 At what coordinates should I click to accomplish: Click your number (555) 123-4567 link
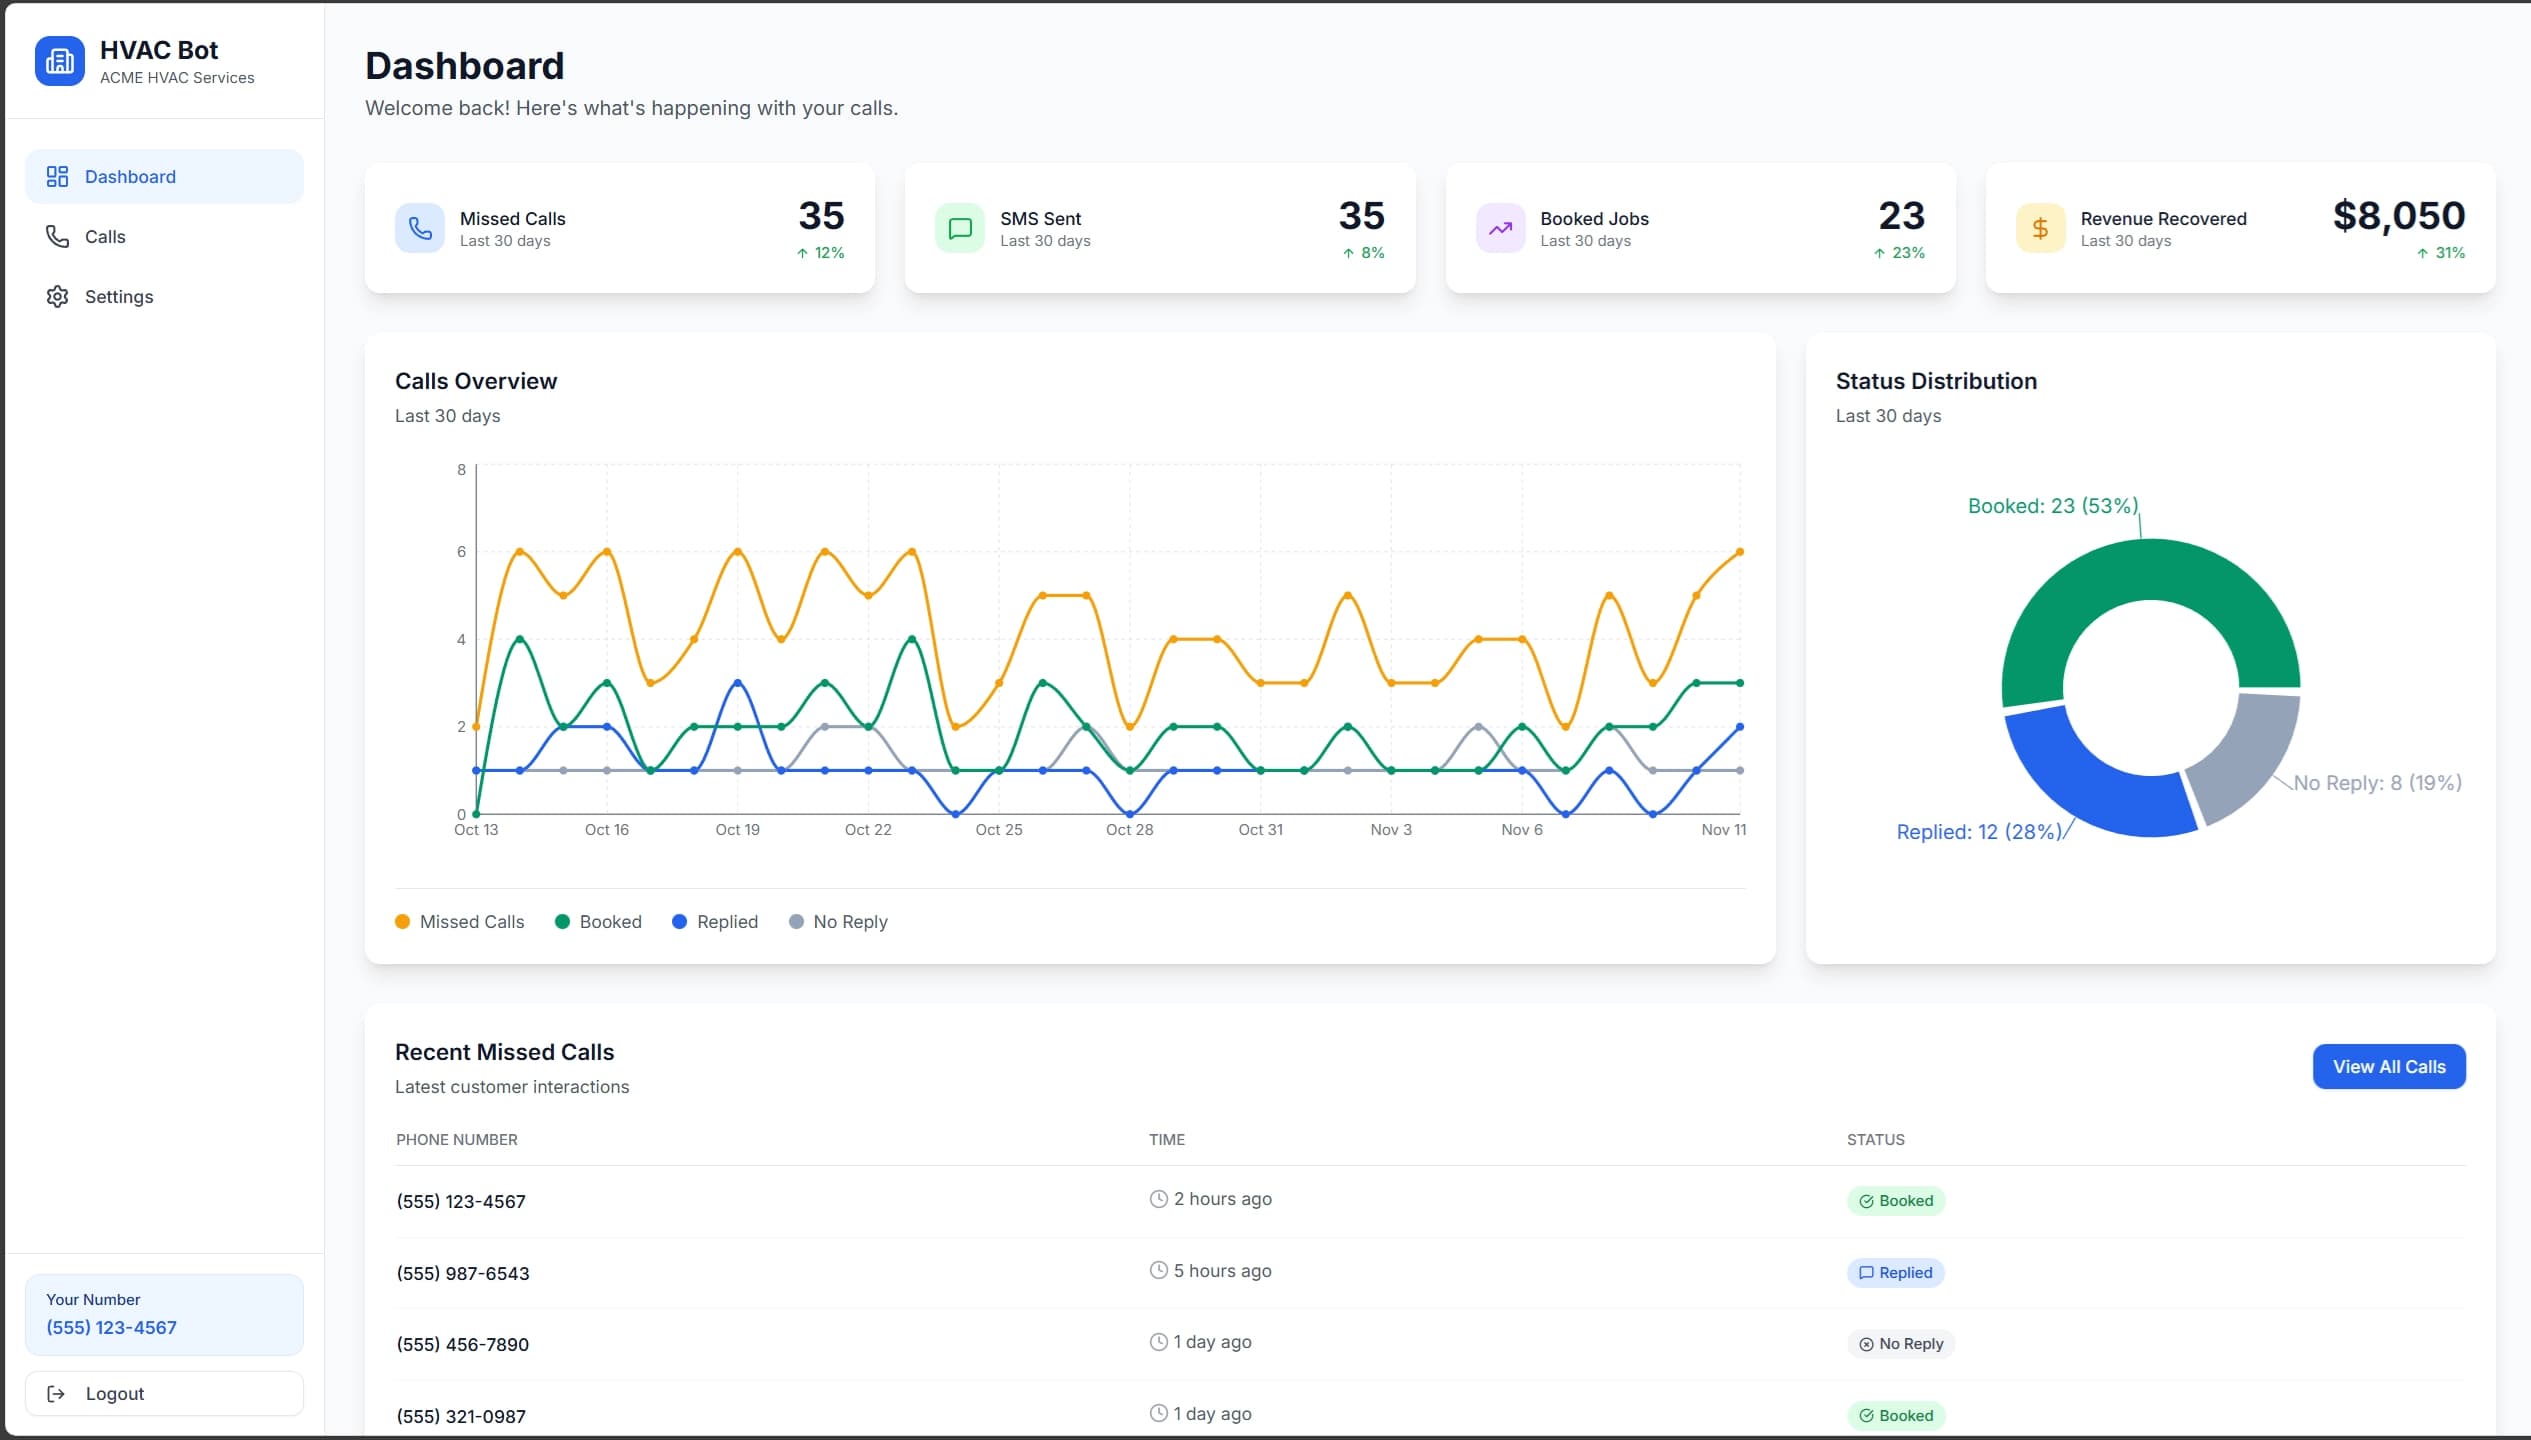pos(111,1327)
